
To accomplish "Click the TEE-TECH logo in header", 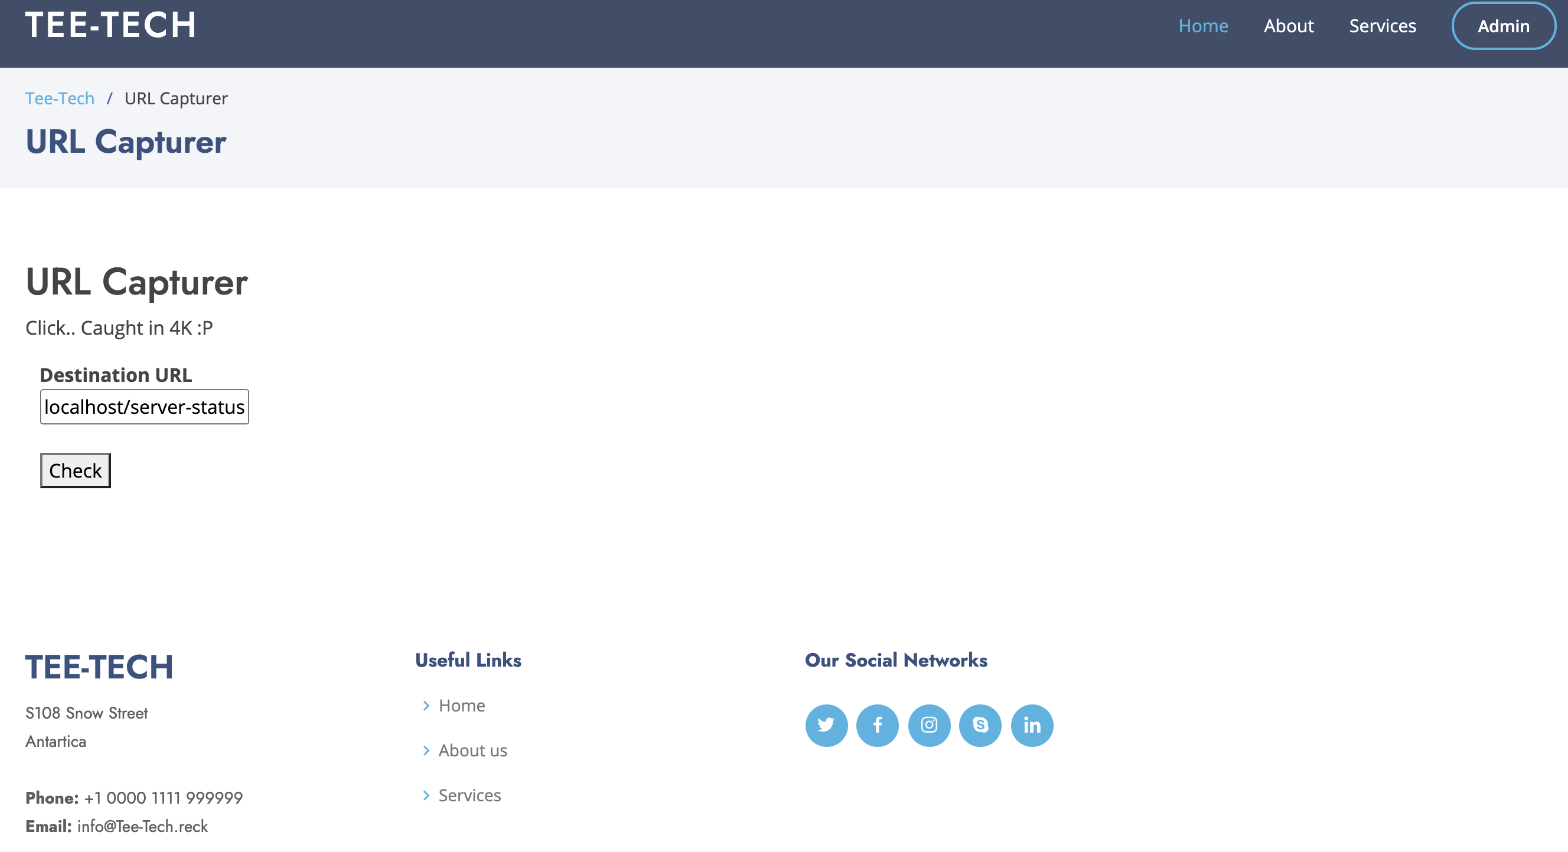I will (x=110, y=25).
